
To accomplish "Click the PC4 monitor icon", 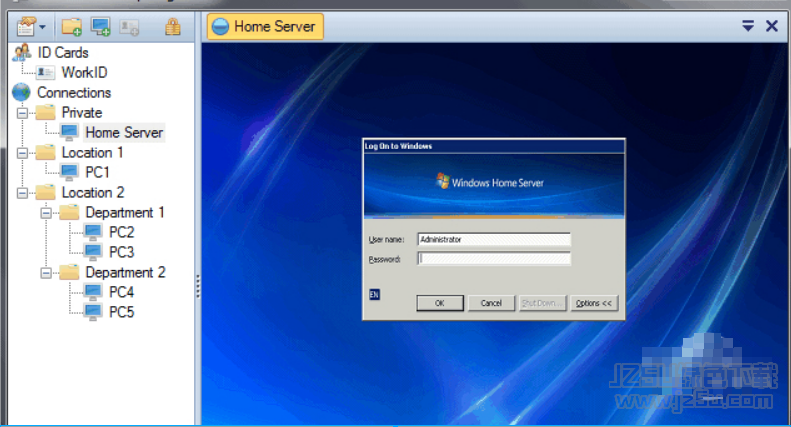I will (x=93, y=292).
